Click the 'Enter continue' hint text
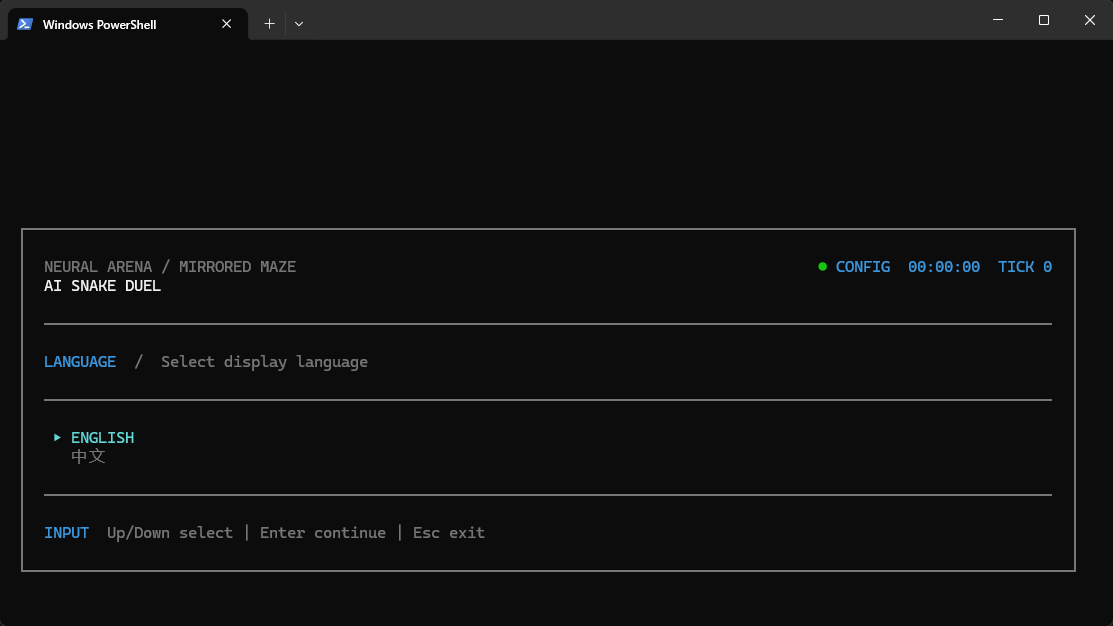The height and width of the screenshot is (626, 1113). [x=323, y=533]
